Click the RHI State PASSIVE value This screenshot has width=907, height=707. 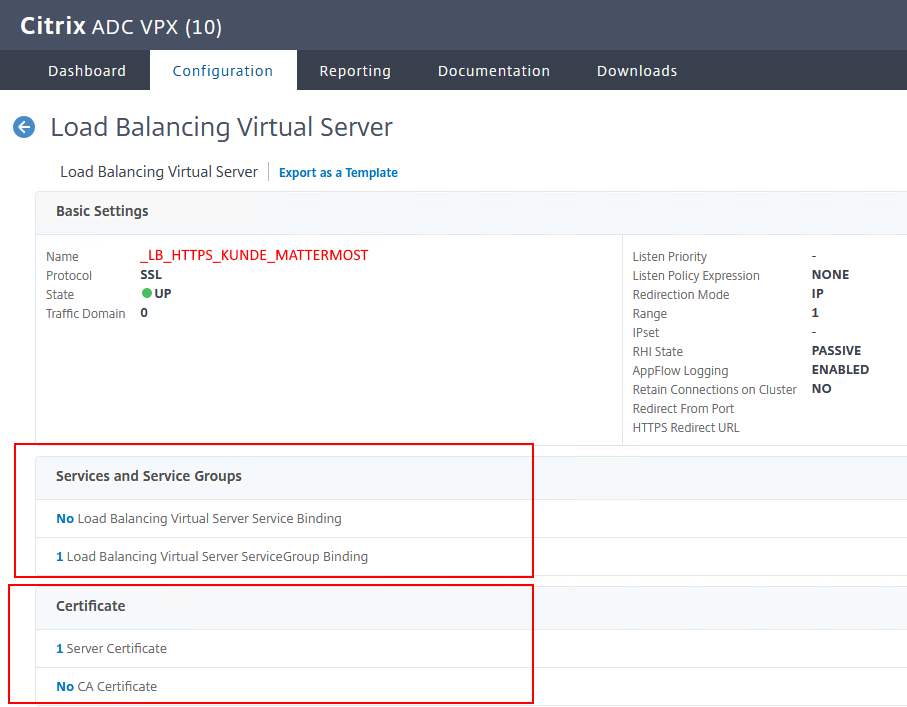coord(836,351)
